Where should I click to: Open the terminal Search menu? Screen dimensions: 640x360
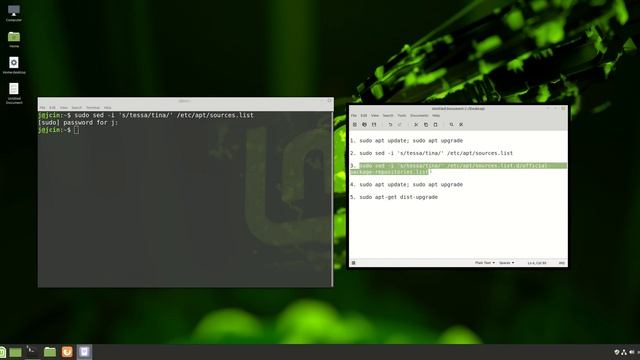tap(77, 108)
